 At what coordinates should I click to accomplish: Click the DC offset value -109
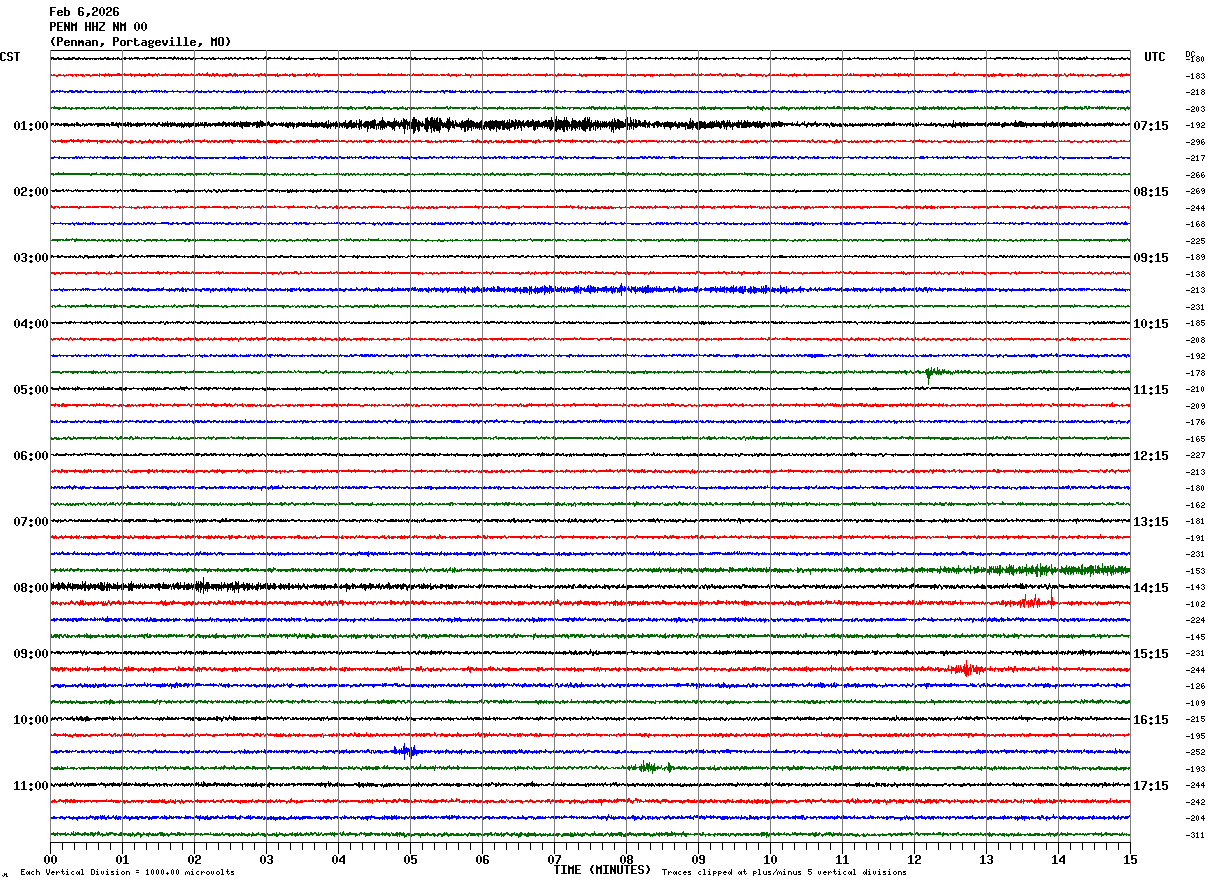click(1195, 702)
